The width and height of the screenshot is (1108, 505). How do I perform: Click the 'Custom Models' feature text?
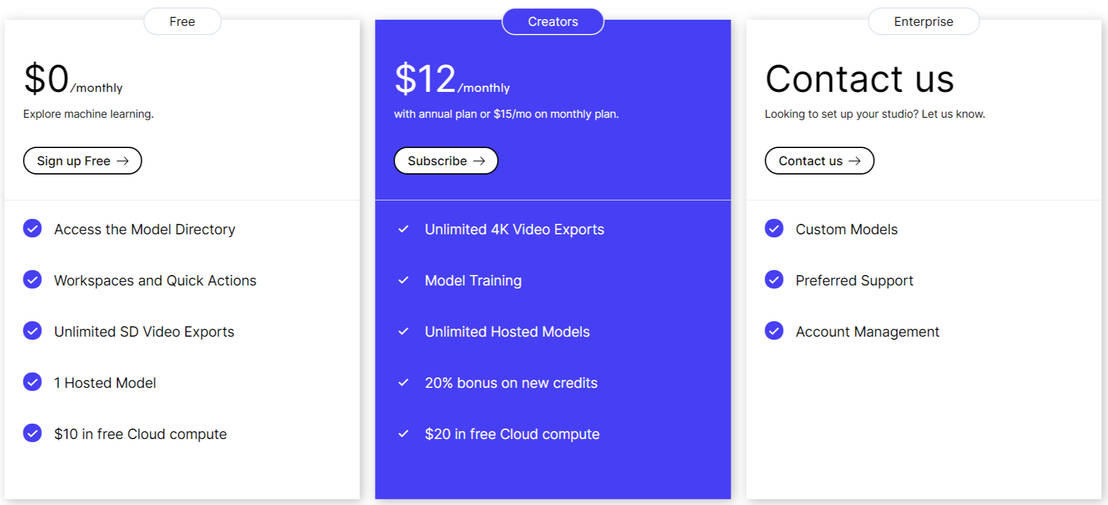click(x=847, y=230)
